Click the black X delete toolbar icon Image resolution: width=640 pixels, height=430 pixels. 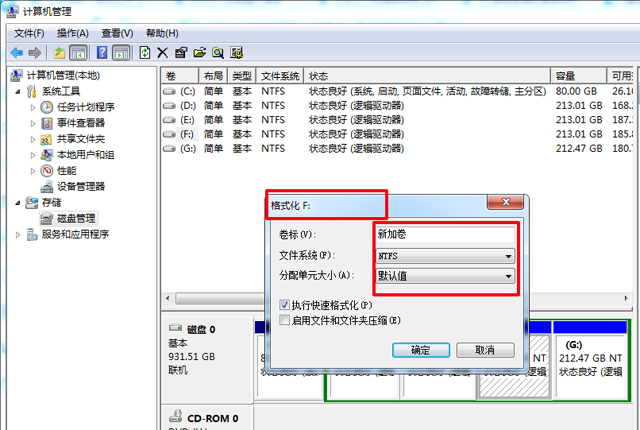(x=163, y=52)
